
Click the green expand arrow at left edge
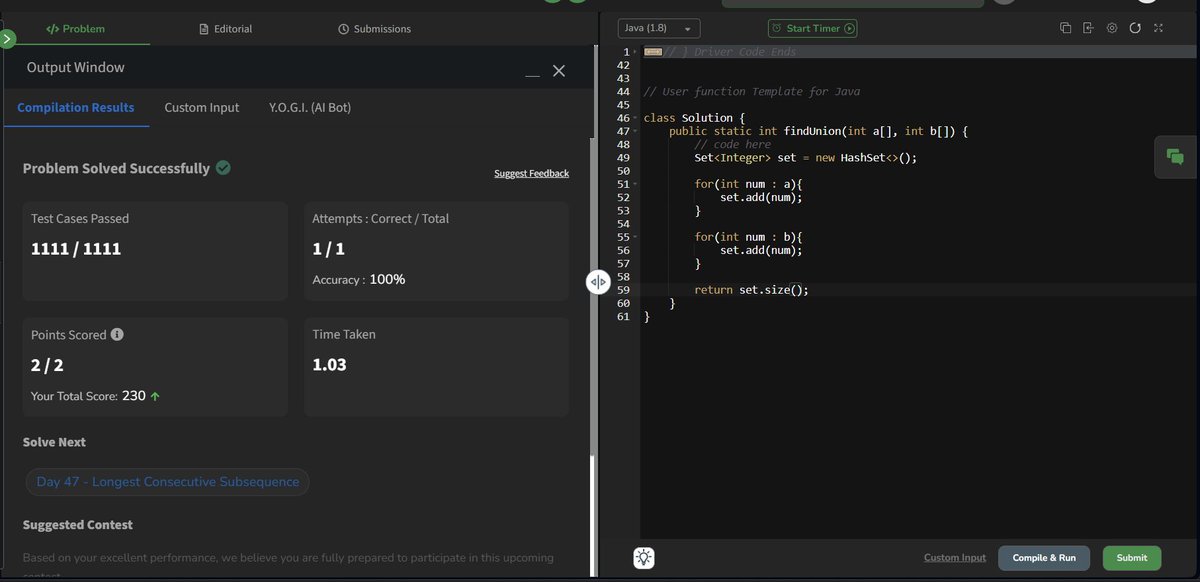click(7, 39)
